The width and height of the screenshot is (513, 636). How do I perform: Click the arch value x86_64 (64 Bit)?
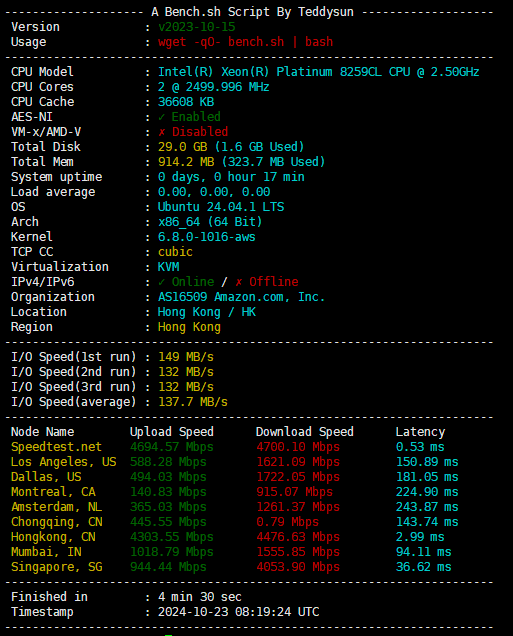[x=210, y=222]
